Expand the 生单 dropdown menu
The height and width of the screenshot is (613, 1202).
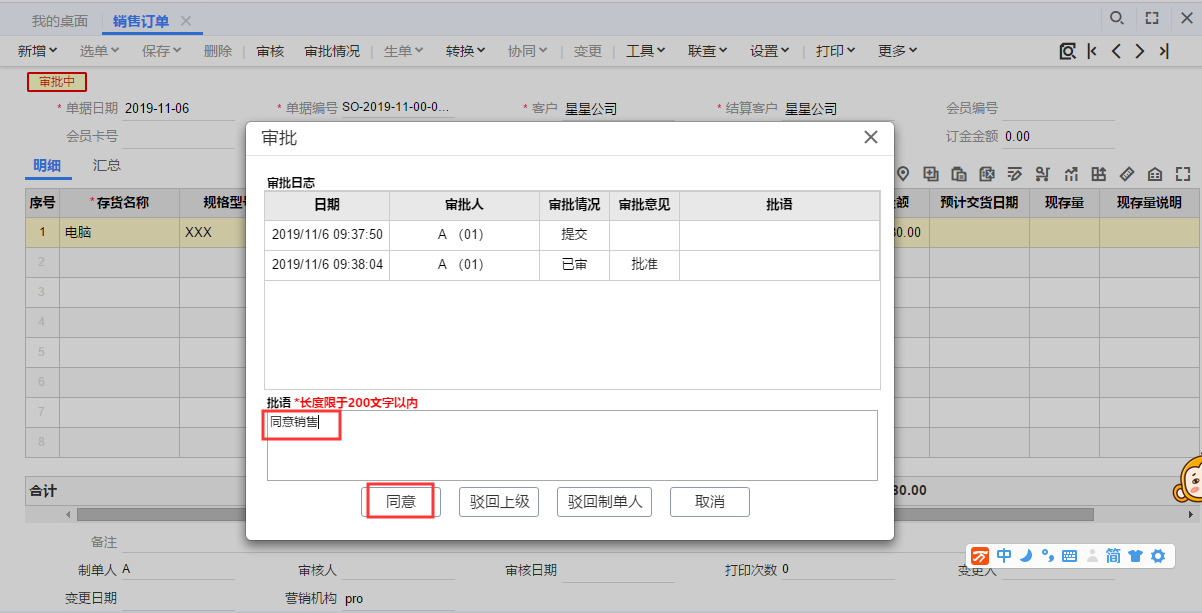click(404, 51)
